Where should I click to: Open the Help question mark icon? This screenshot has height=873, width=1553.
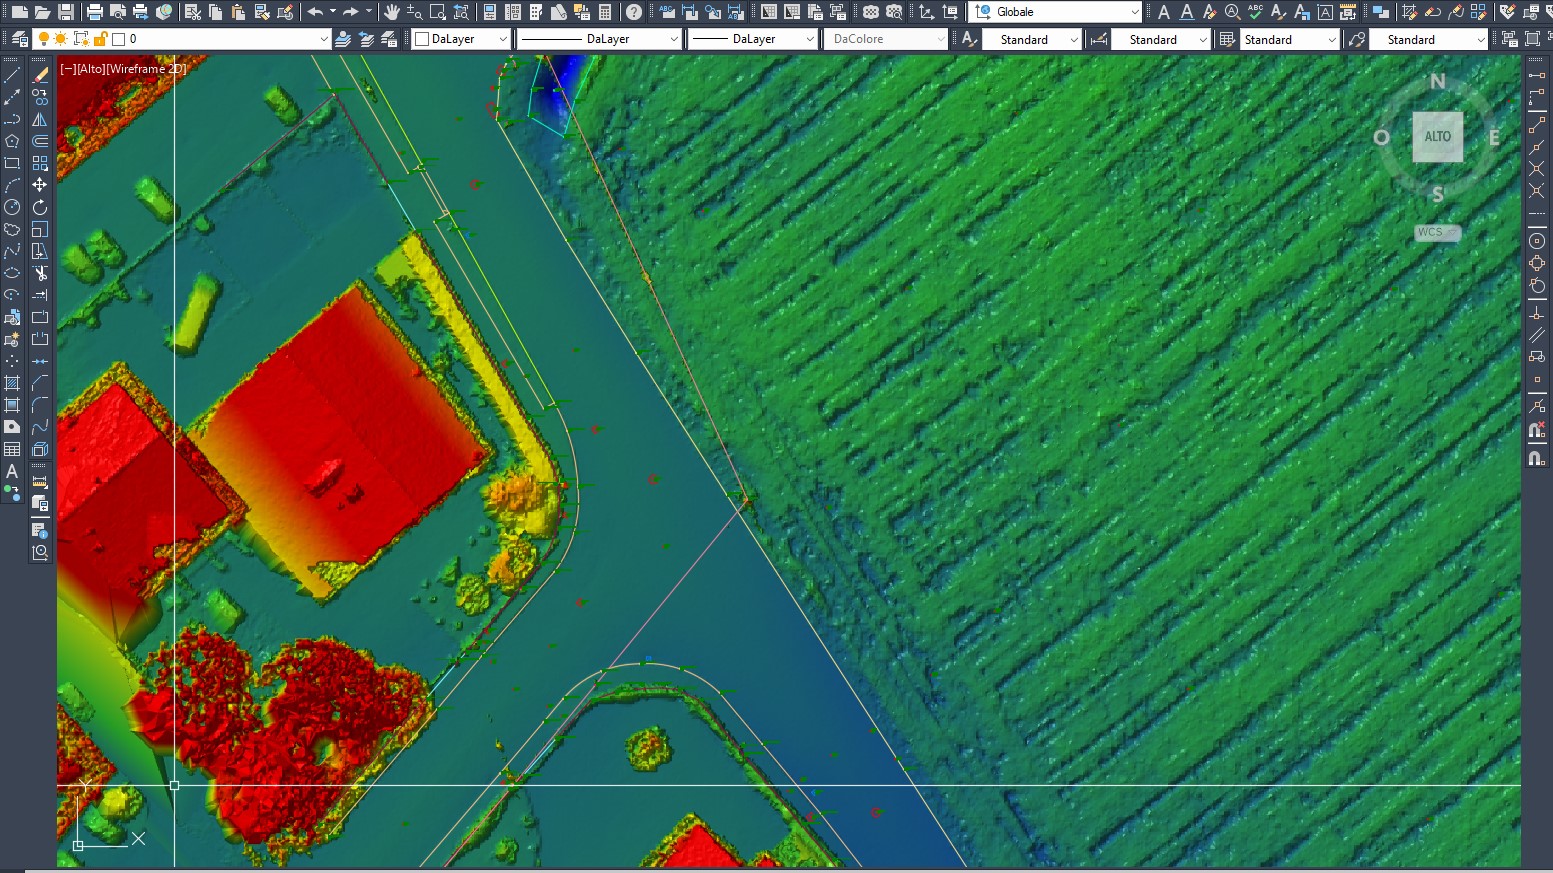[x=633, y=12]
